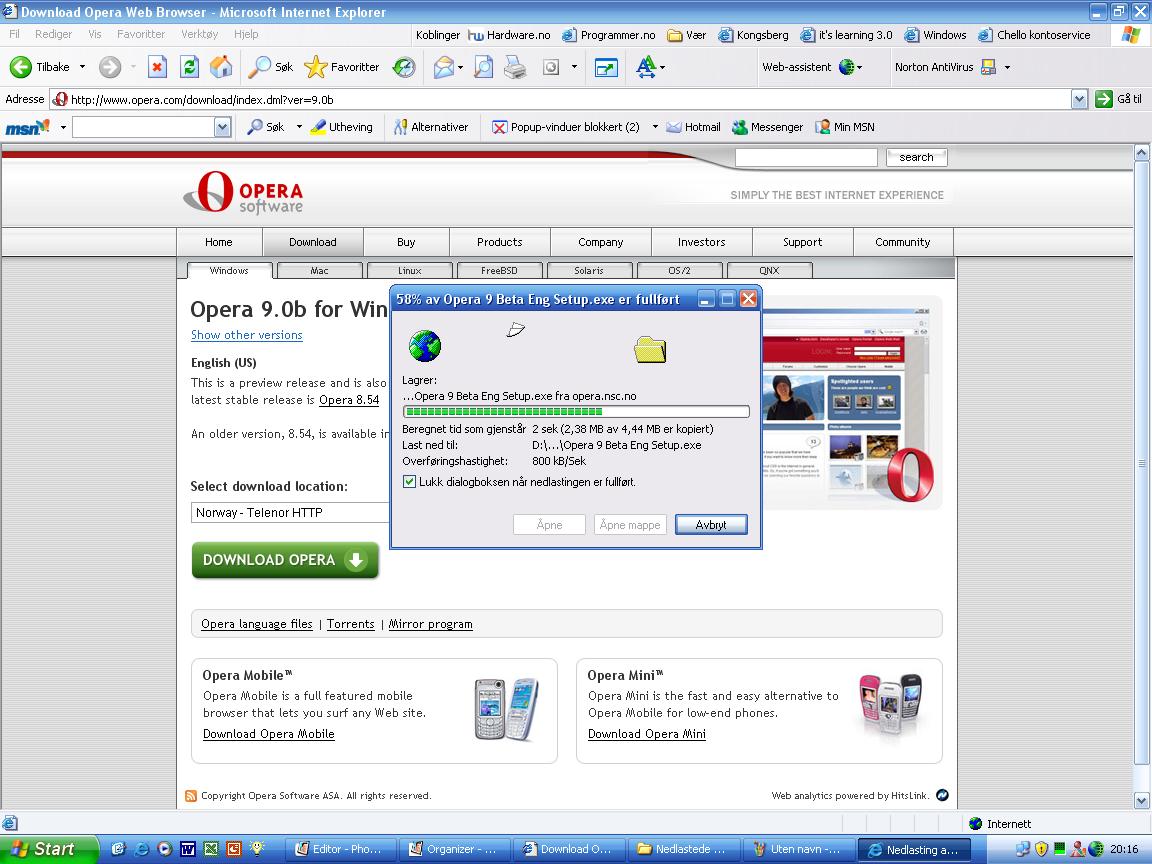The height and width of the screenshot is (864, 1152).
Task: Open the mail icon dropdown arrow
Action: [x=461, y=68]
